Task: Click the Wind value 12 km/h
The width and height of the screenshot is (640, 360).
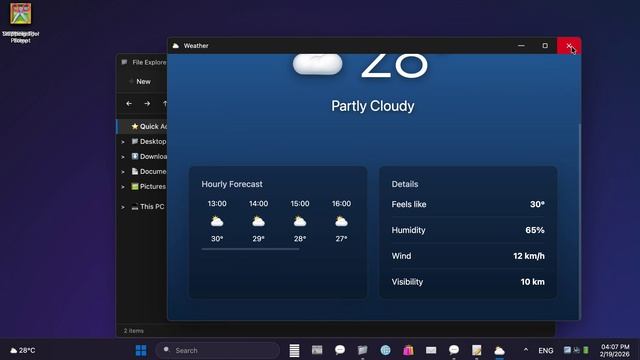Action: (529, 256)
